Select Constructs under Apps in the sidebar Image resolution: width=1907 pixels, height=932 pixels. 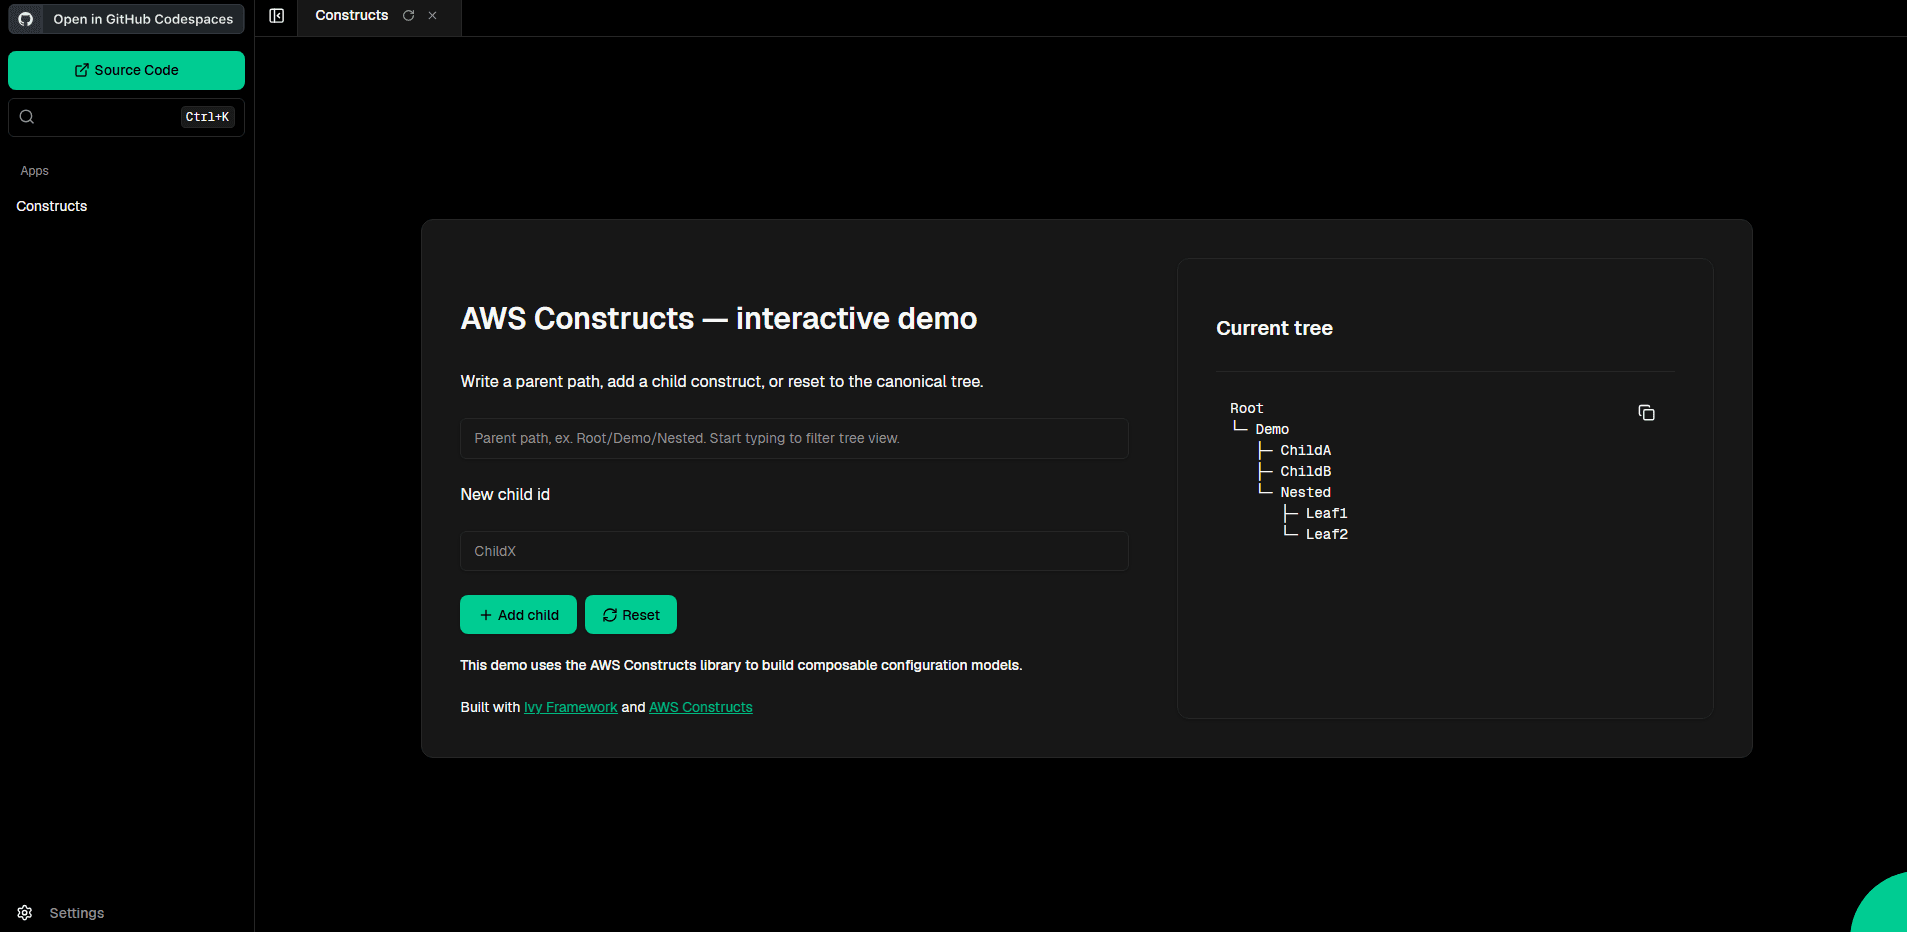click(x=52, y=206)
